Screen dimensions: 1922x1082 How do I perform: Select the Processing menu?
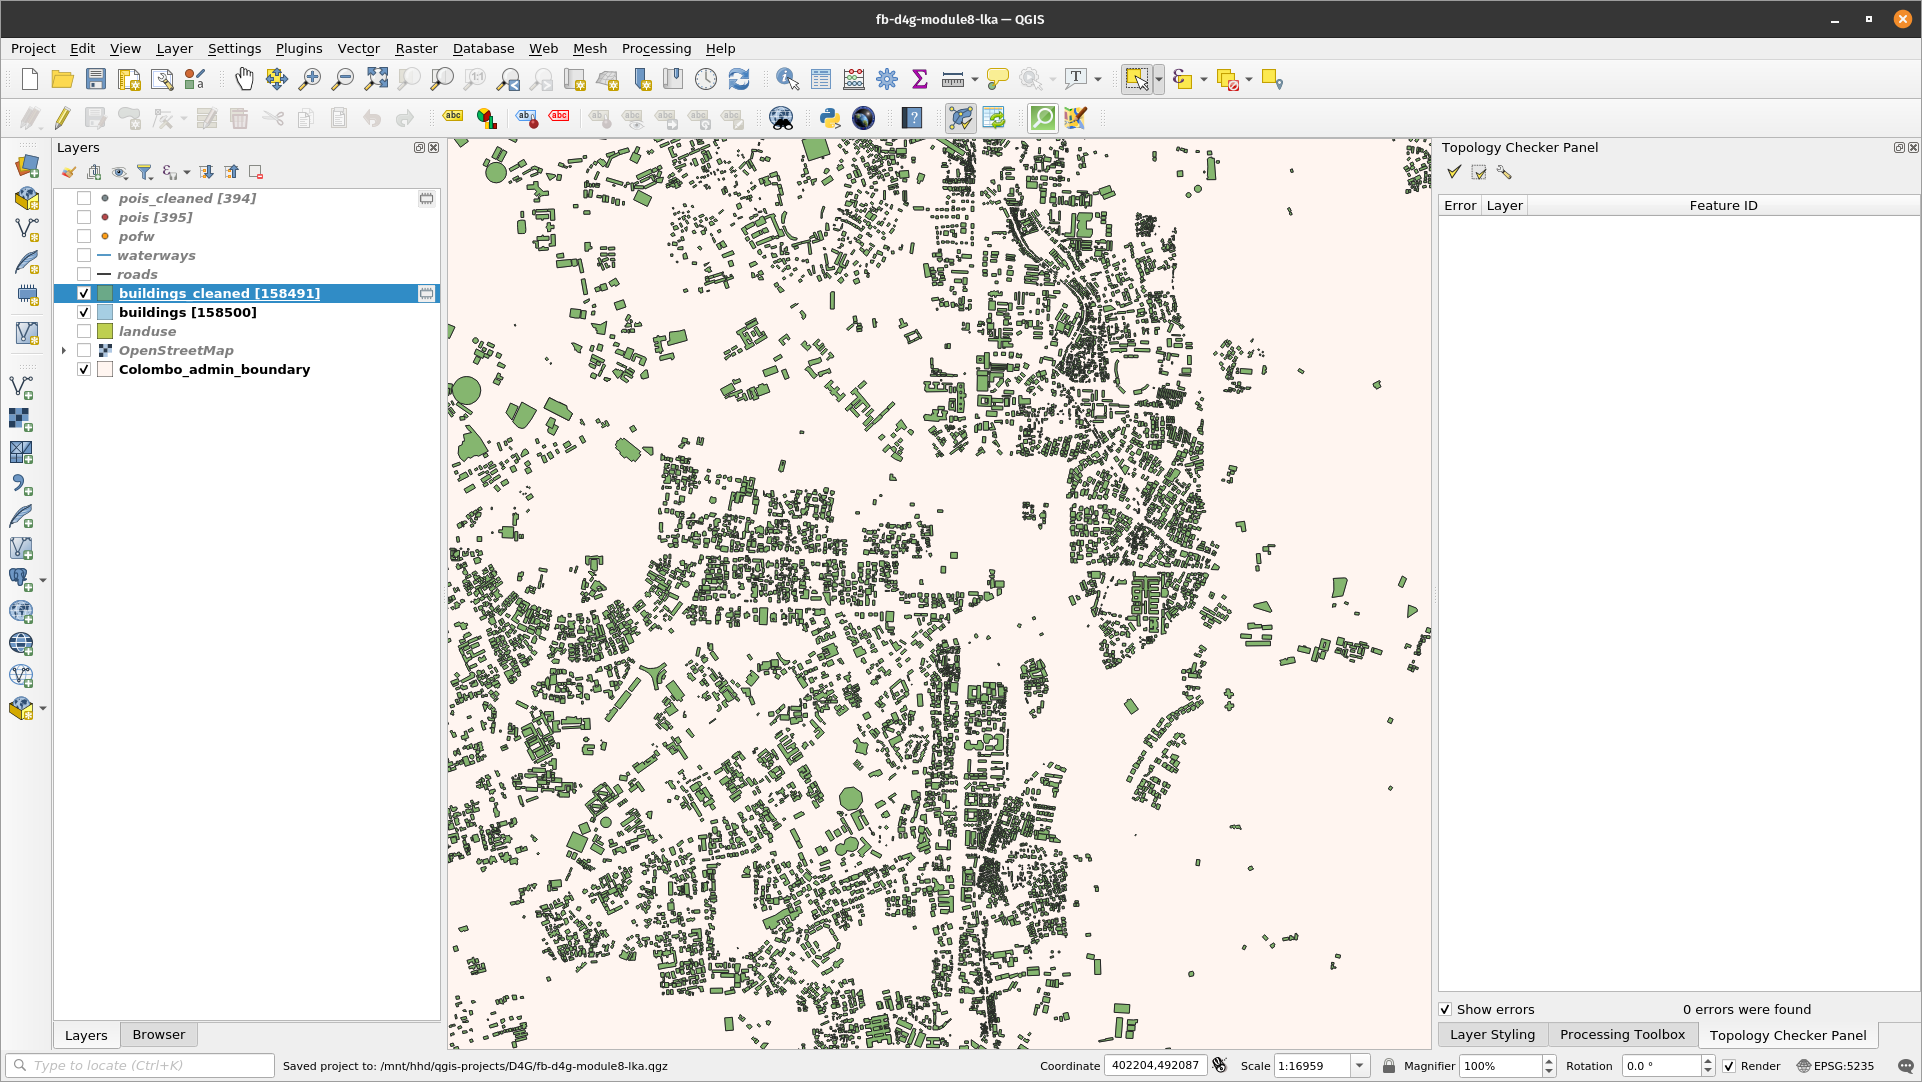point(655,49)
